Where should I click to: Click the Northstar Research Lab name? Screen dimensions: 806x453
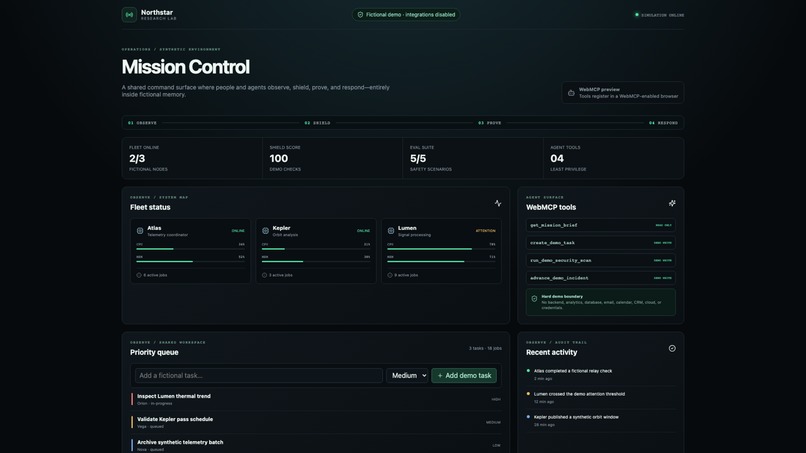click(158, 14)
